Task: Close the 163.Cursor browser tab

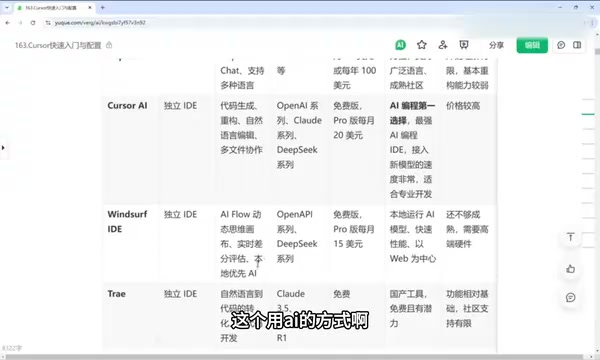Action: (90, 7)
